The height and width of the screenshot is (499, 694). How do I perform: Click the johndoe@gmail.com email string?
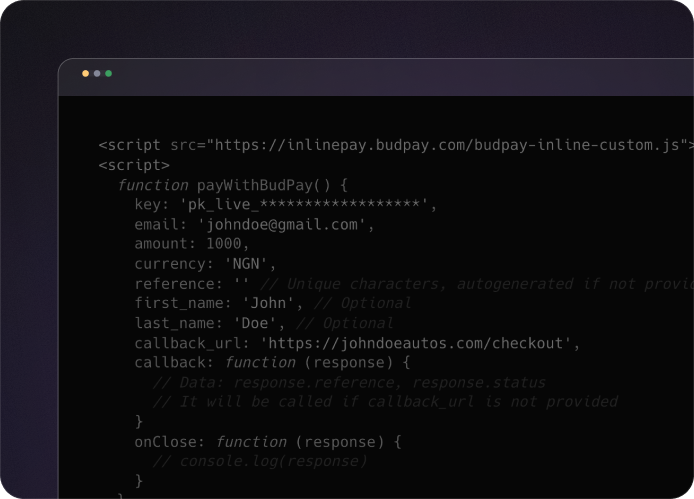pos(285,224)
